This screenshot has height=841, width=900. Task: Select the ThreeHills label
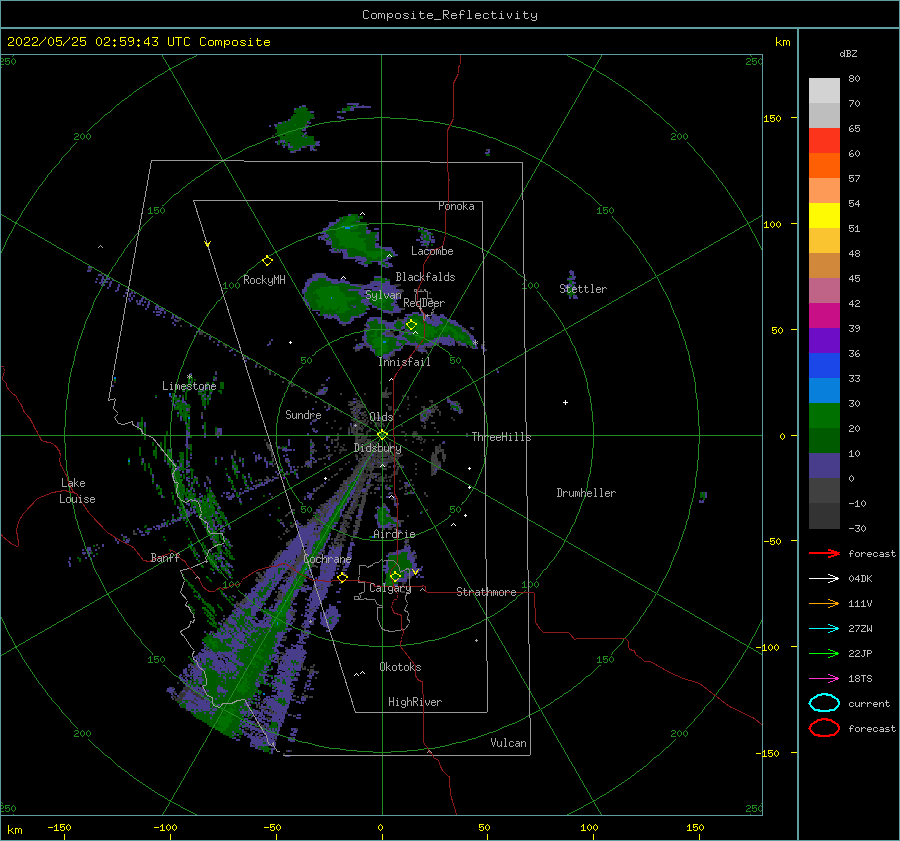click(x=501, y=437)
